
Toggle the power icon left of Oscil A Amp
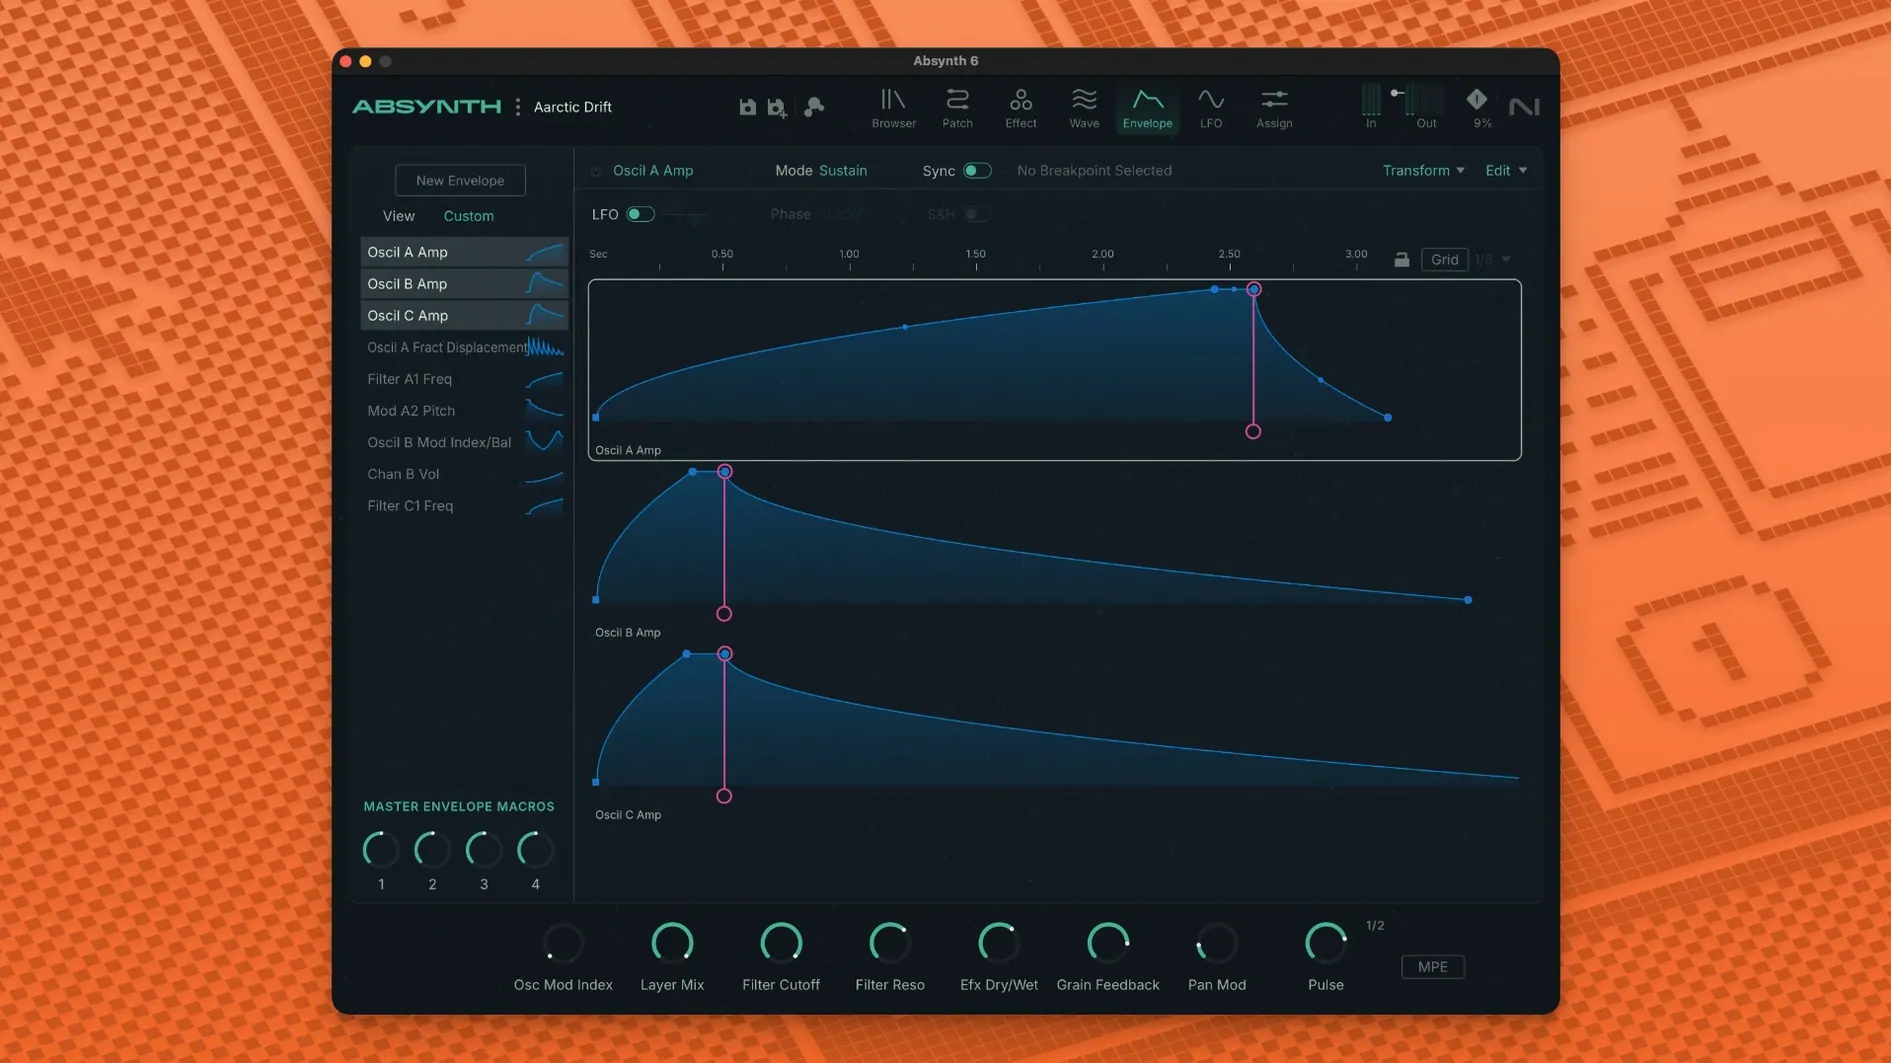pyautogui.click(x=596, y=171)
